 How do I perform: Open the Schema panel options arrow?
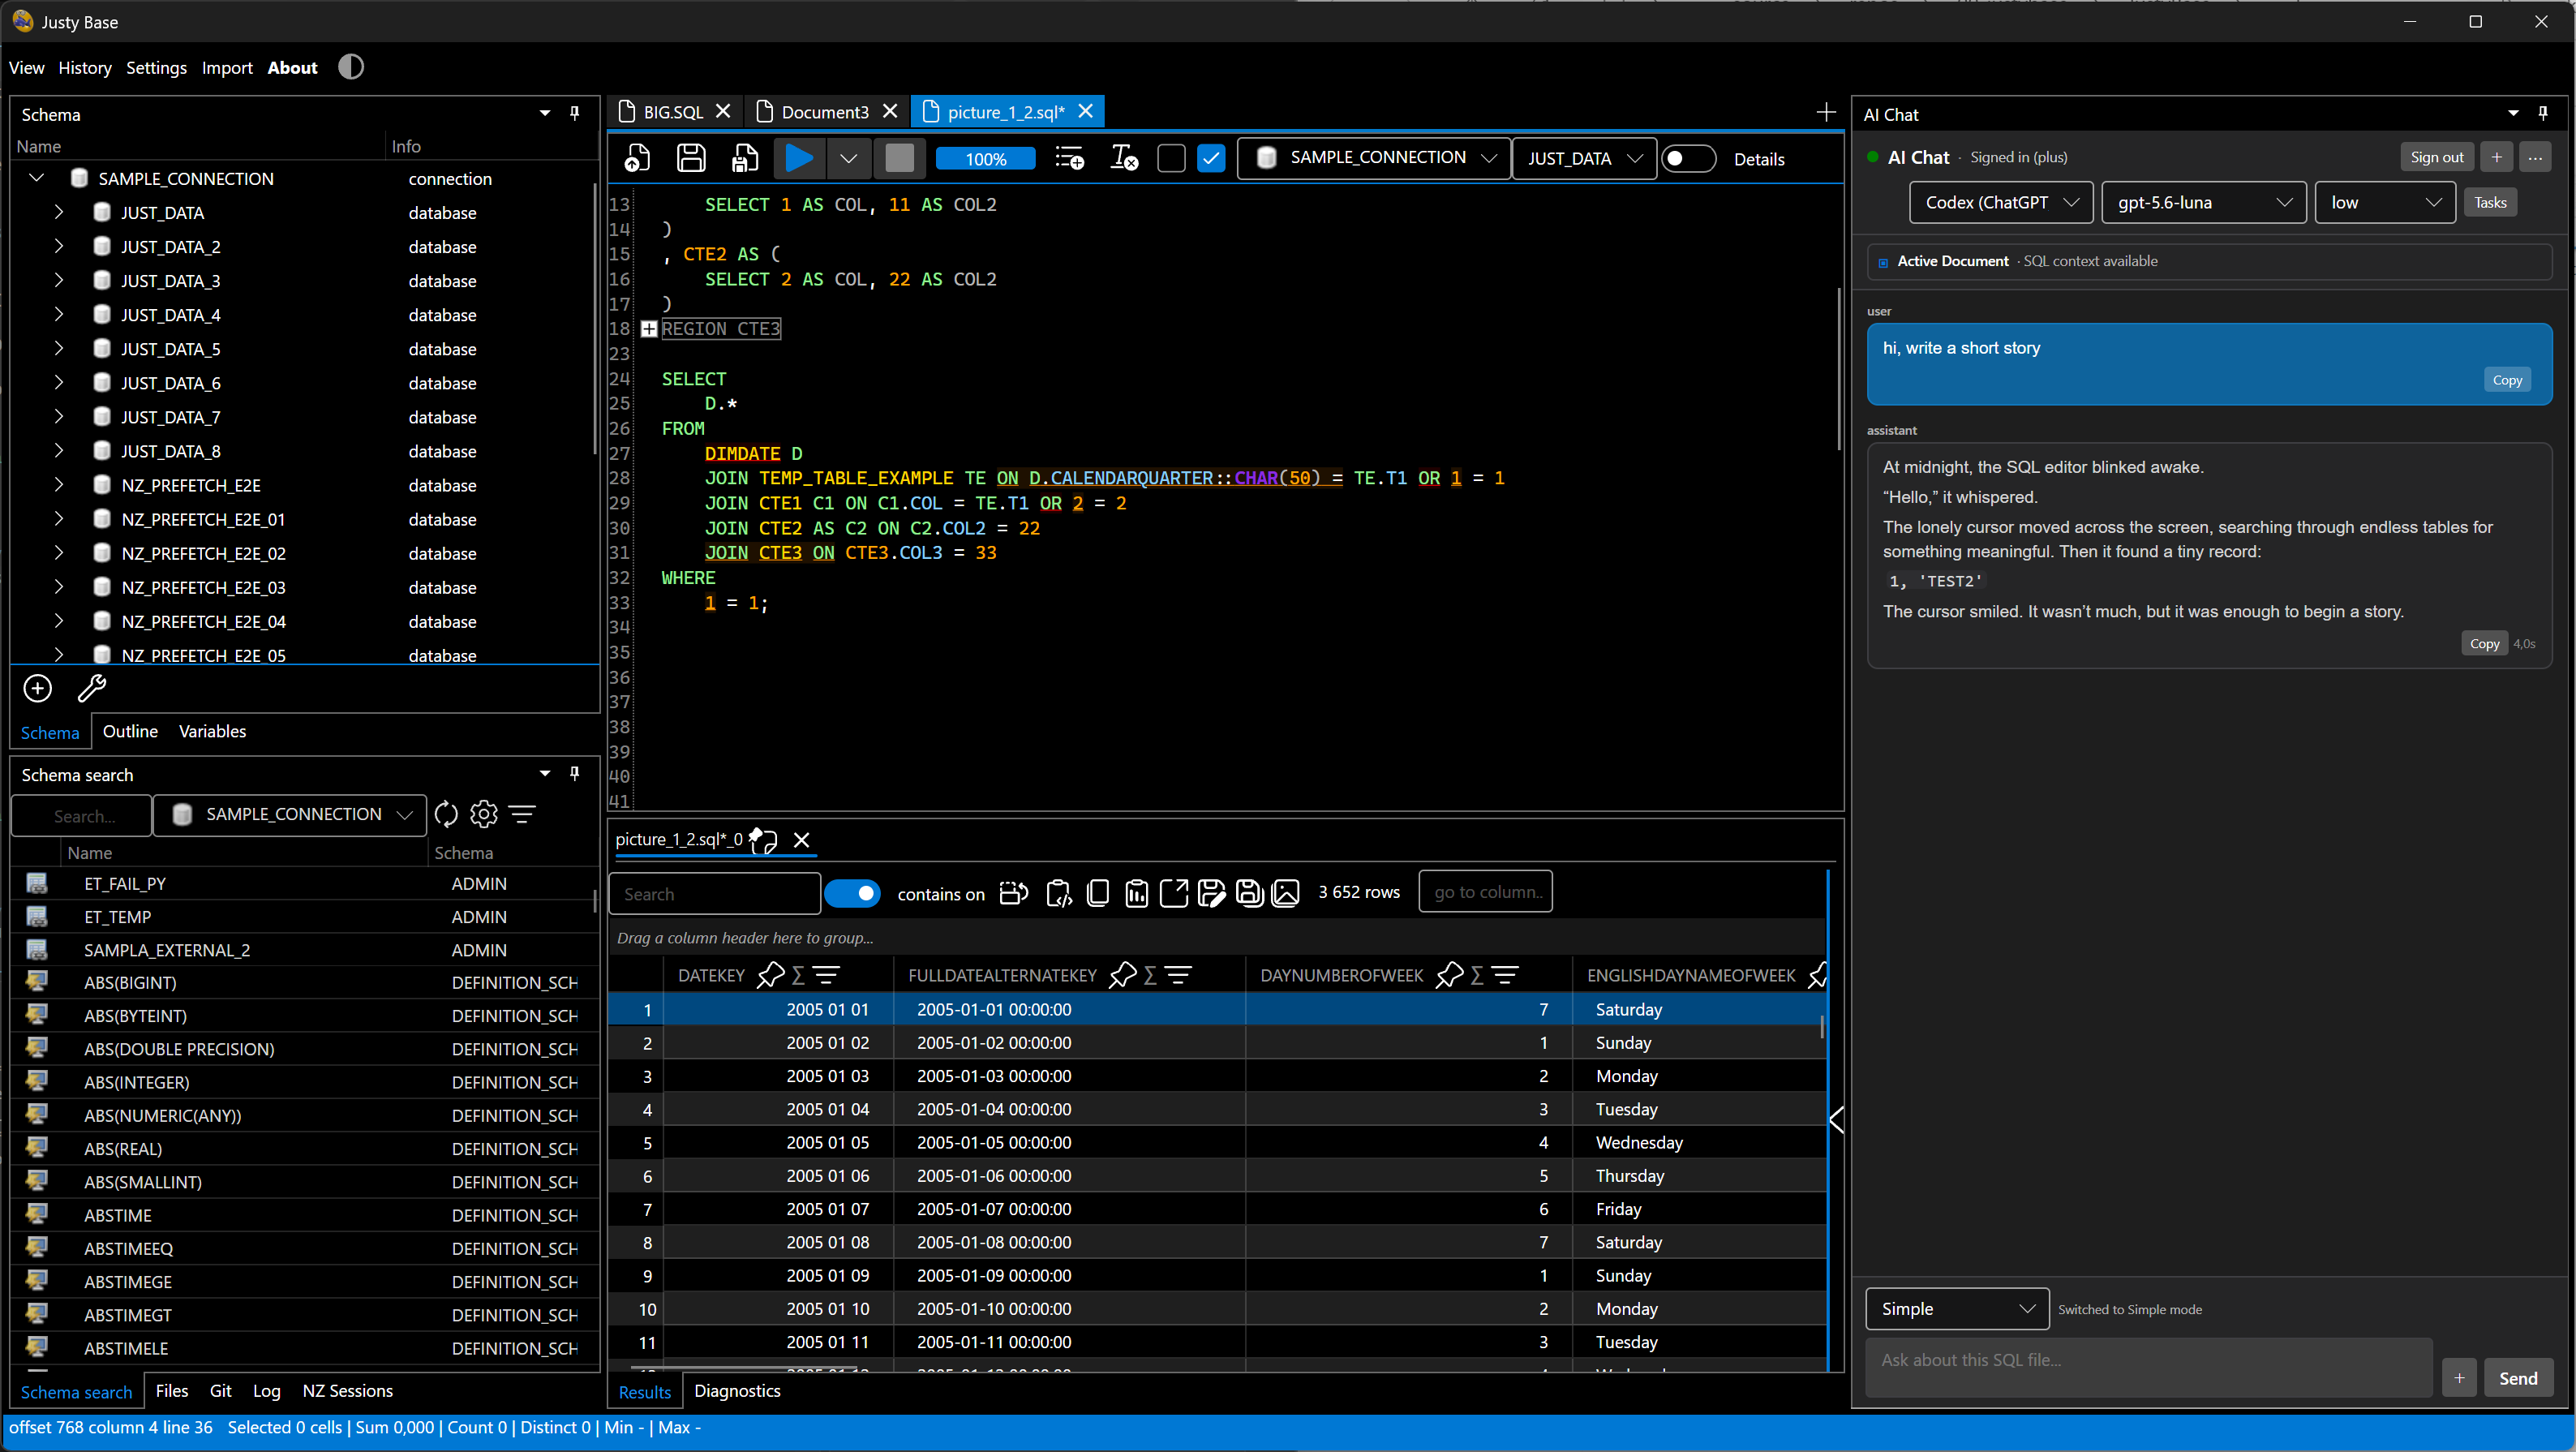tap(545, 114)
